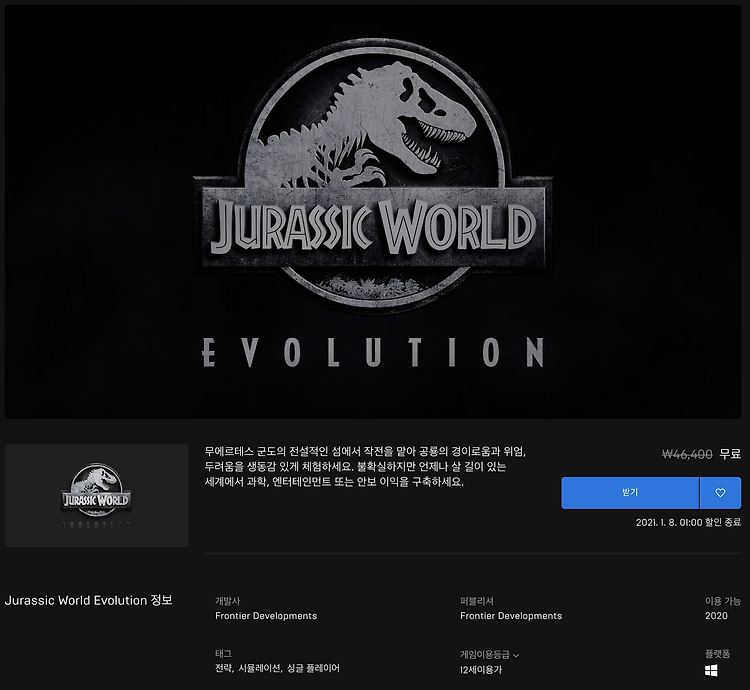Image resolution: width=750 pixels, height=690 pixels.
Task: Click the 12세이용가 rating text
Action: tap(481, 670)
